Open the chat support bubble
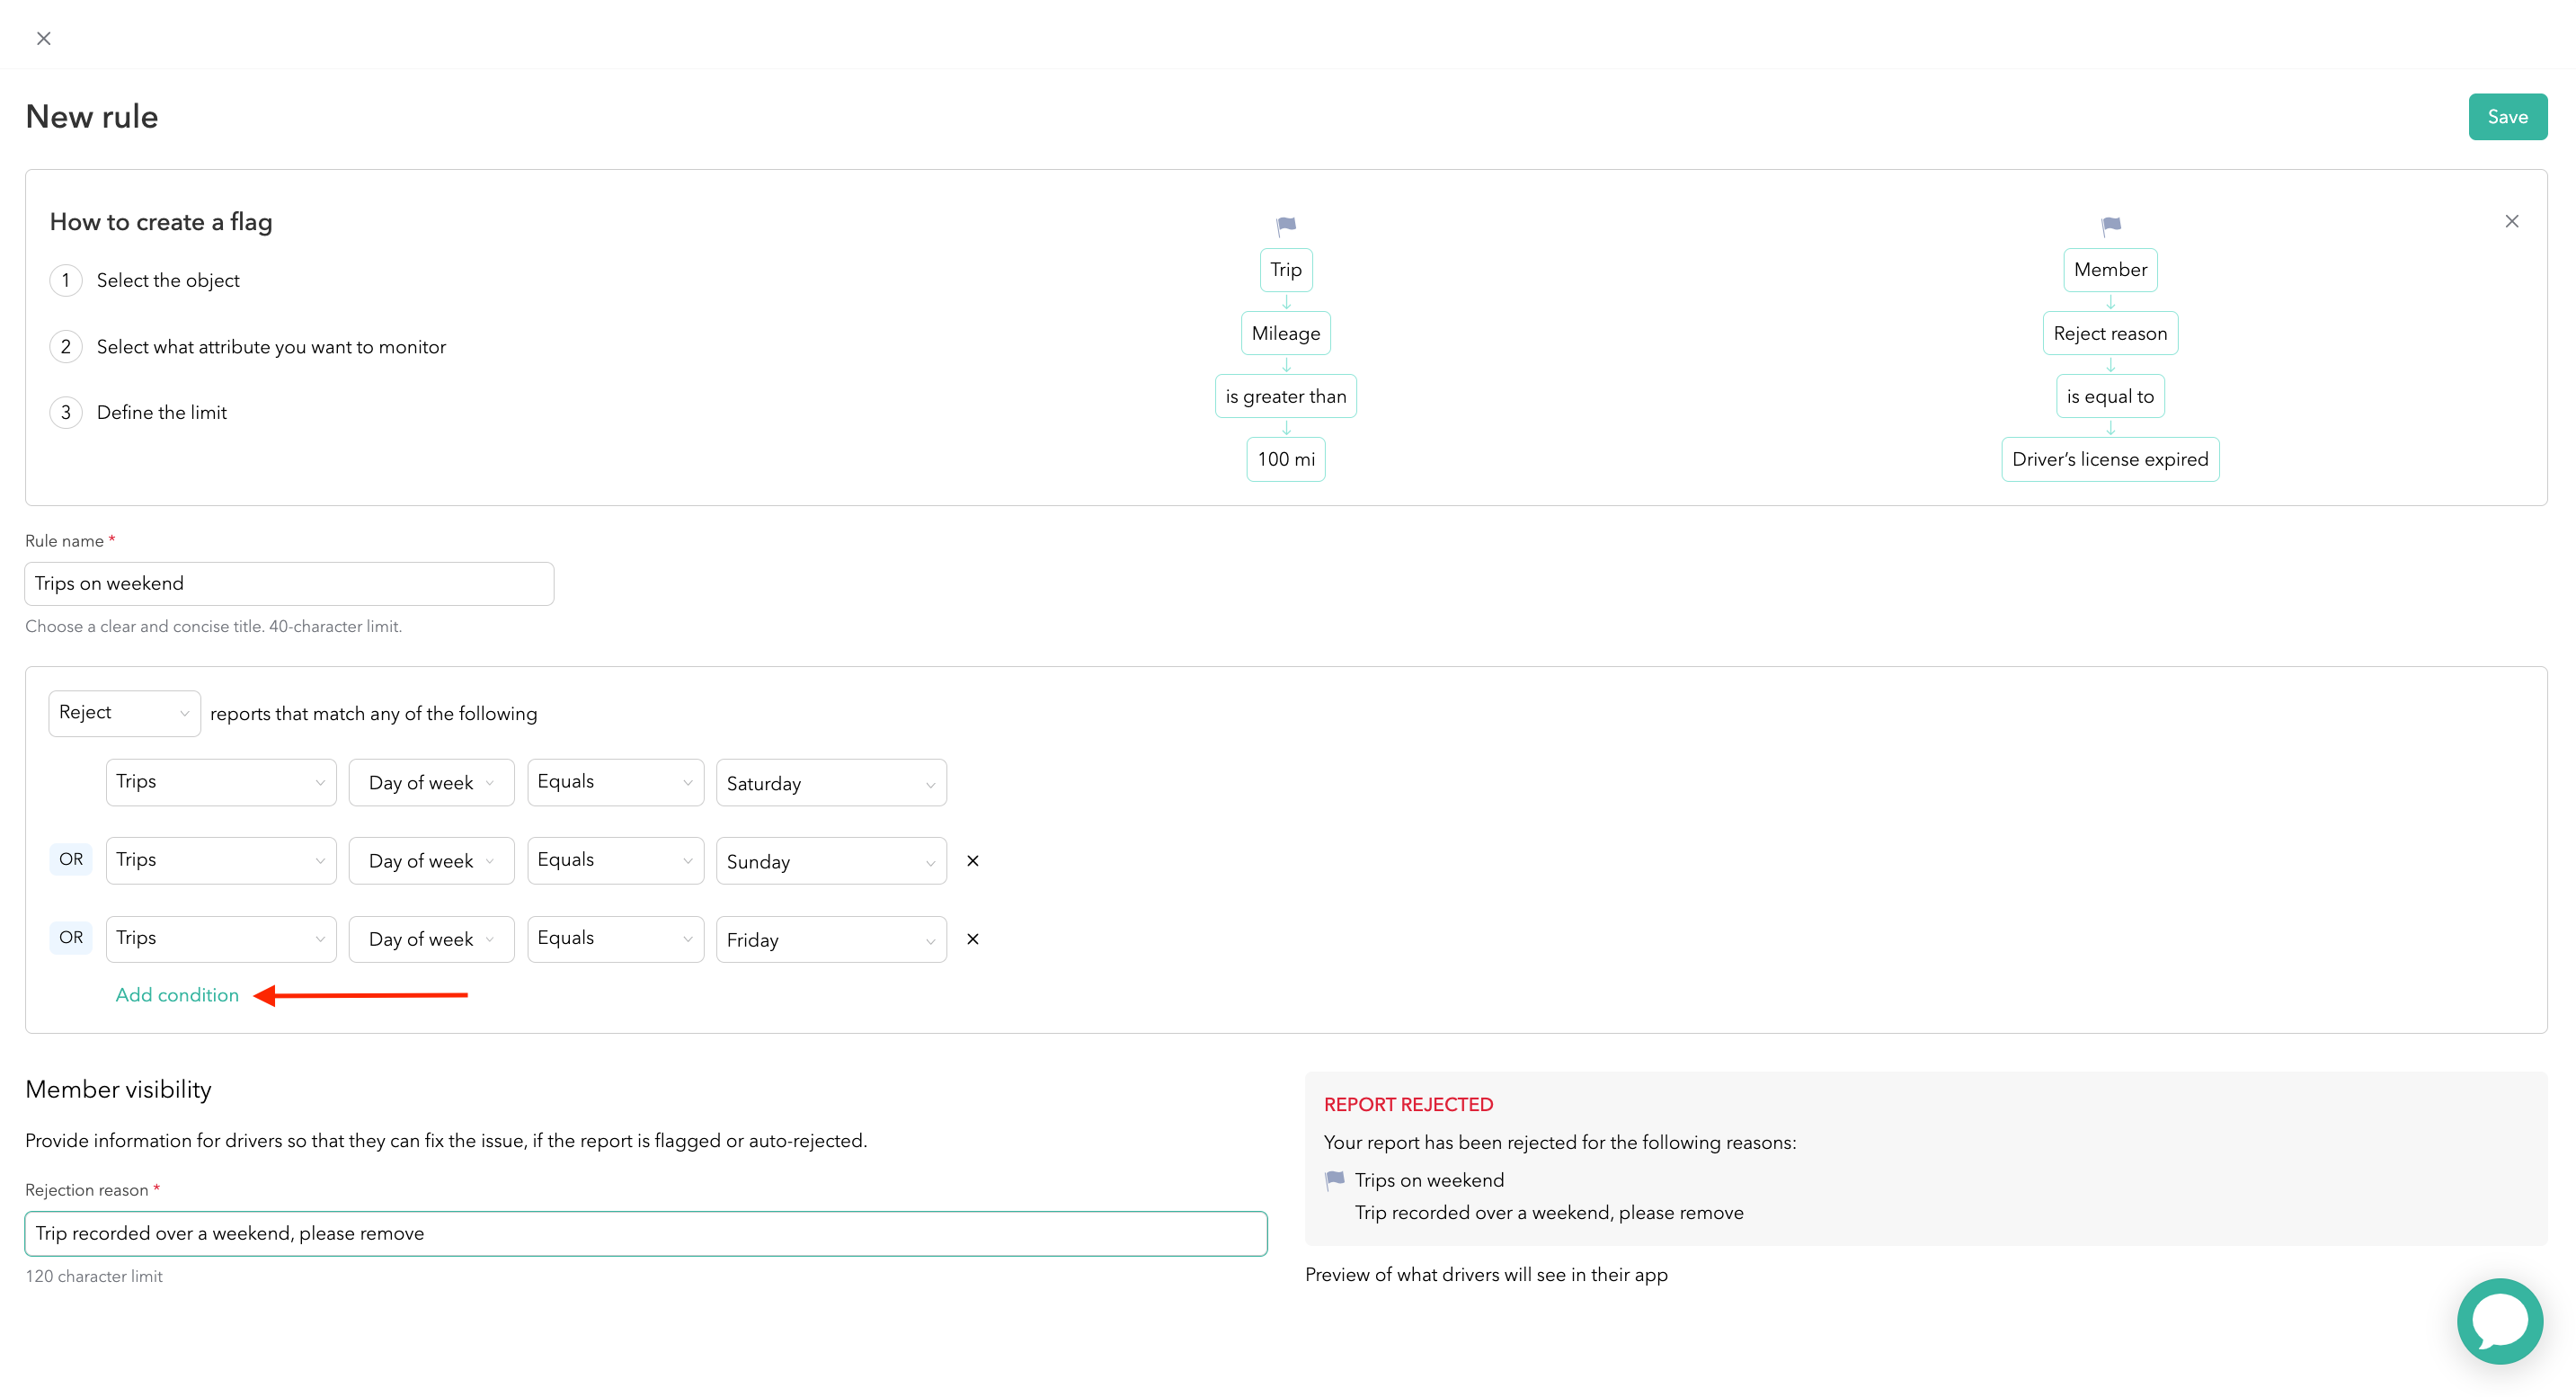Image resolution: width=2576 pixels, height=1397 pixels. 2499,1320
